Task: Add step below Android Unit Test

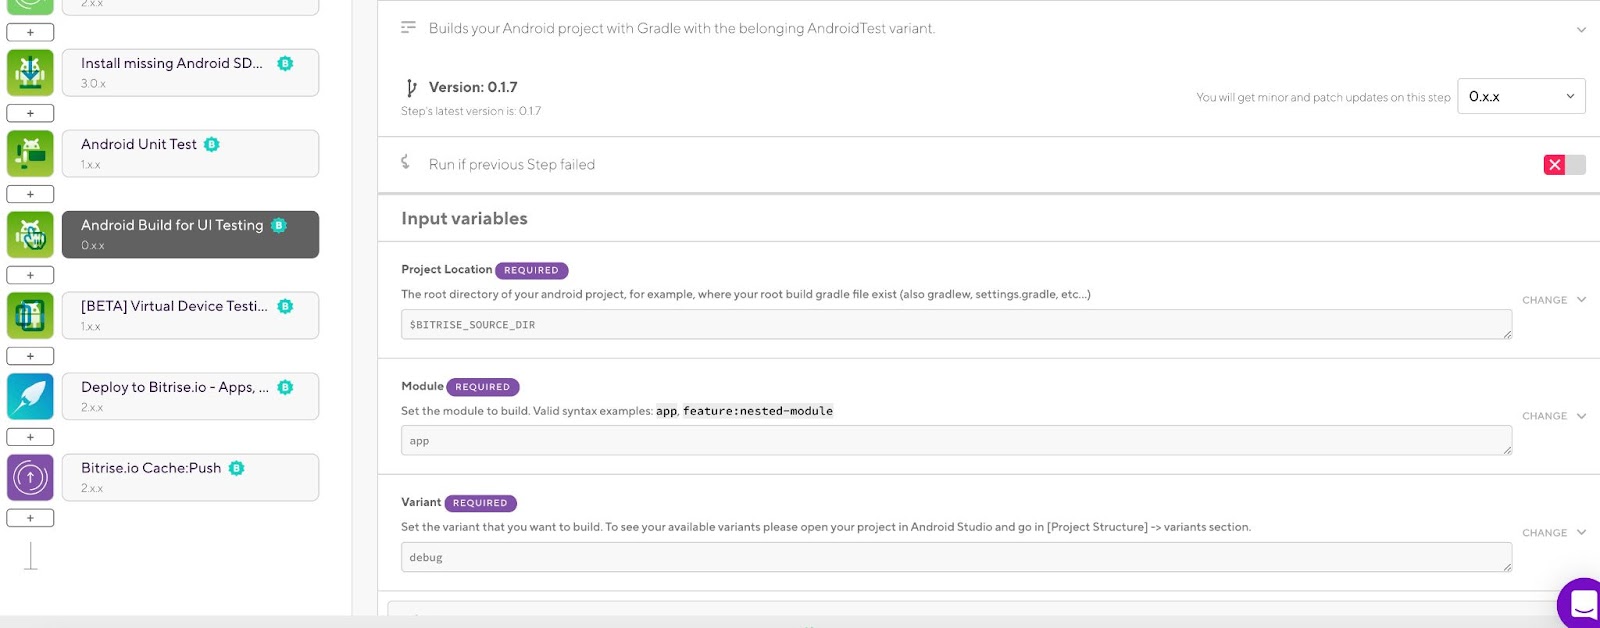Action: (x=30, y=194)
